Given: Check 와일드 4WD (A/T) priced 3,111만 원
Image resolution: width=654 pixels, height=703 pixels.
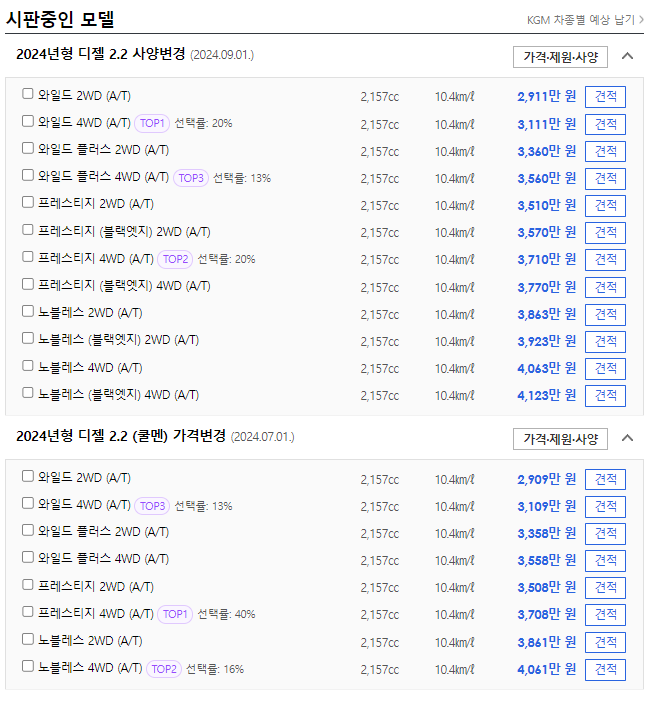Looking at the screenshot, I should tap(28, 121).
